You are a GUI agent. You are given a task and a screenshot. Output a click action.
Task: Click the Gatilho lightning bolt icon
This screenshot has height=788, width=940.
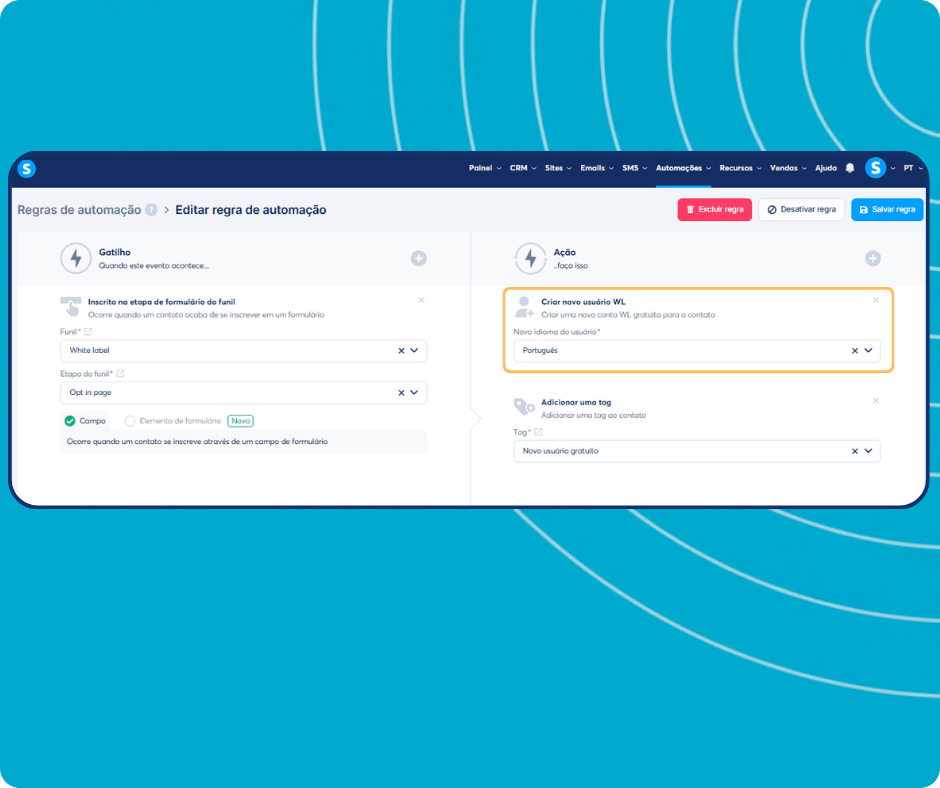pos(76,258)
